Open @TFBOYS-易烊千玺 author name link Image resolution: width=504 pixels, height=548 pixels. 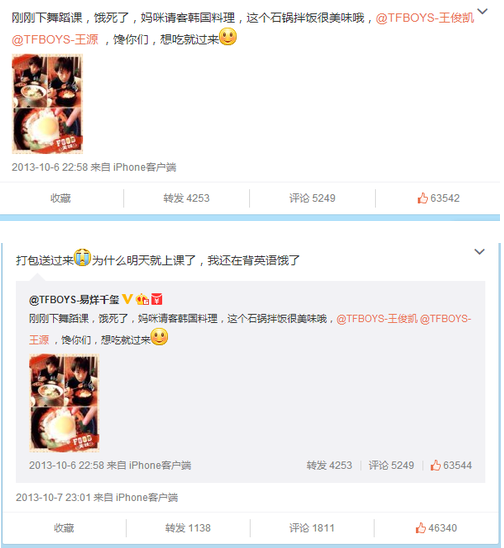tap(74, 300)
